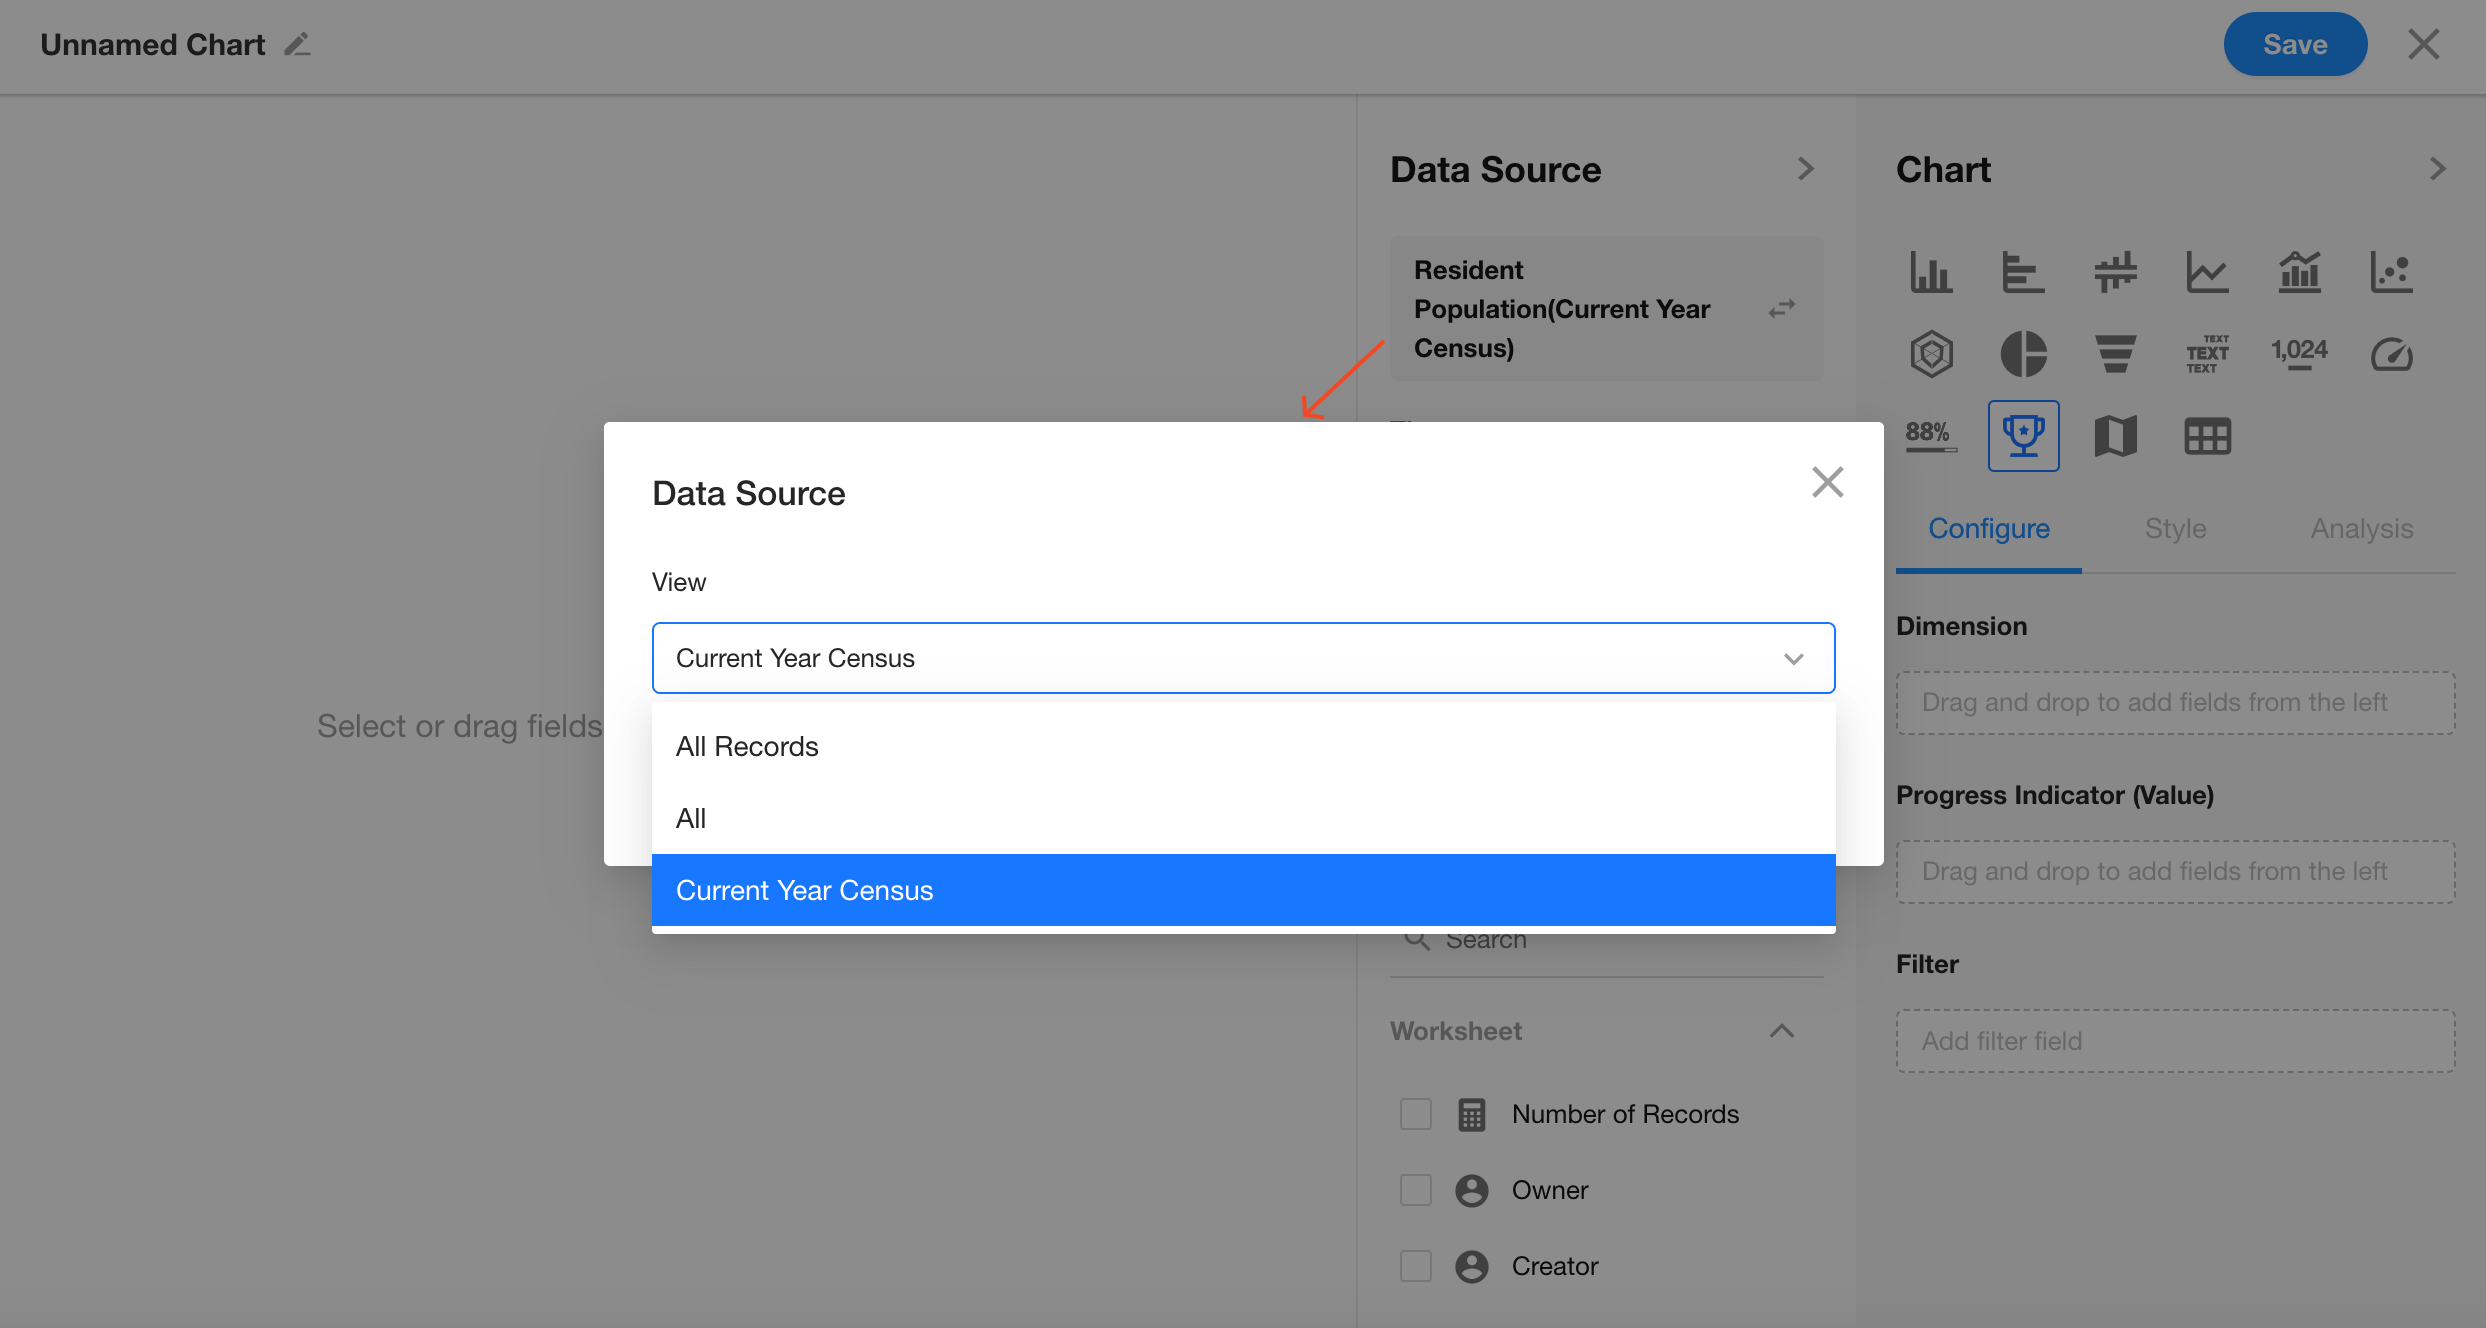2486x1328 pixels.
Task: Collapse the Worksheet field section
Action: click(1781, 1031)
